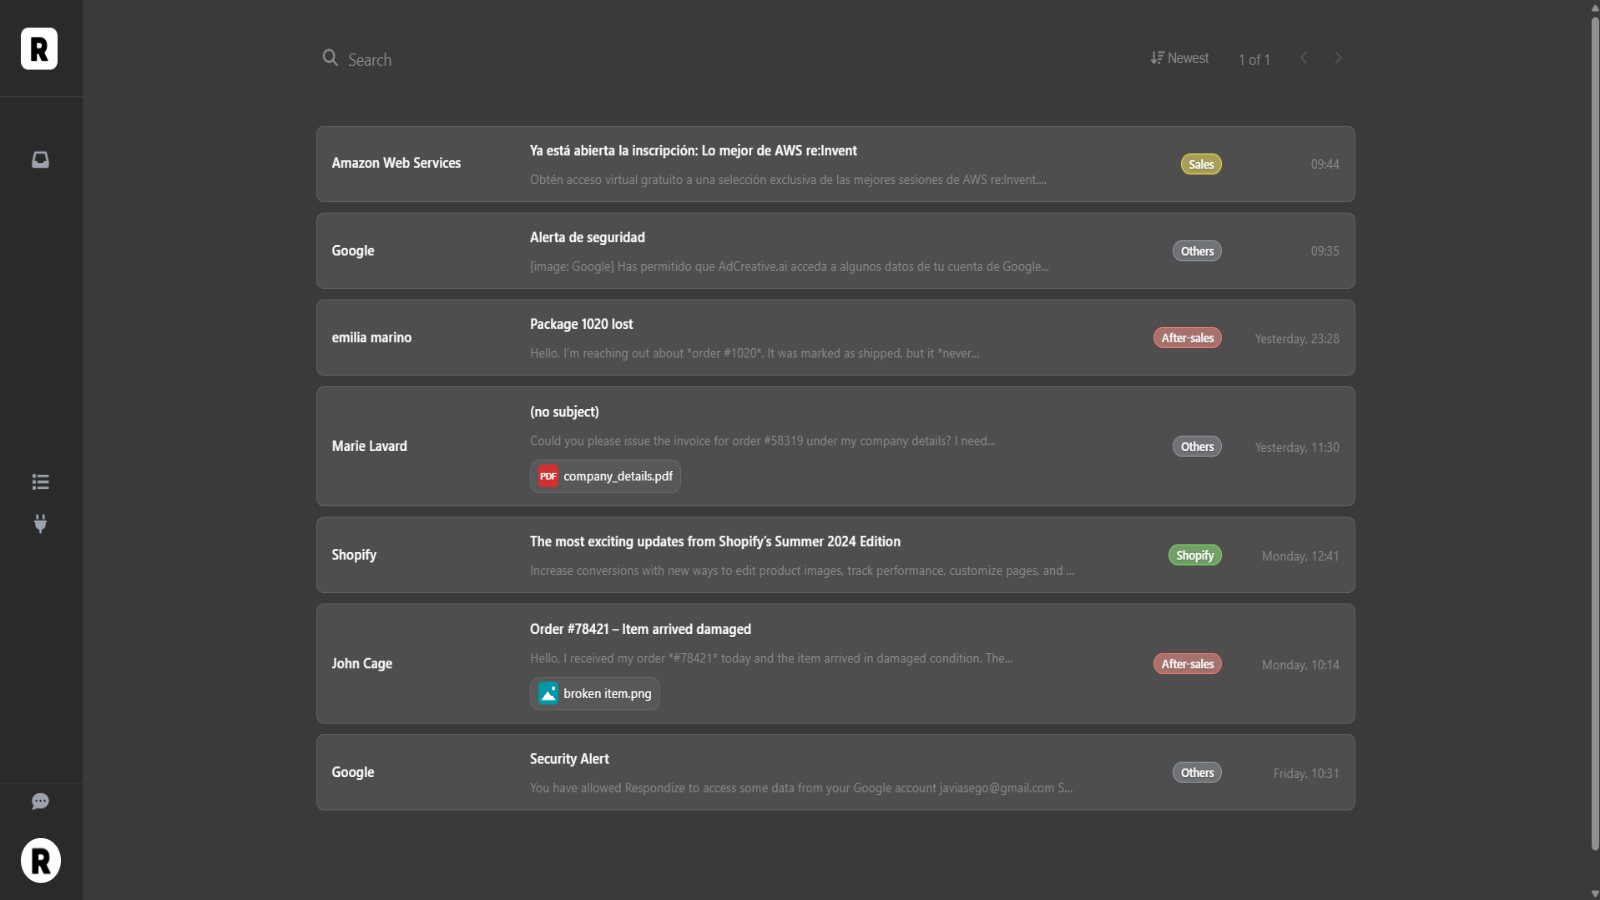Open the chat bubble icon in sidebar
The image size is (1600, 900).
point(40,801)
